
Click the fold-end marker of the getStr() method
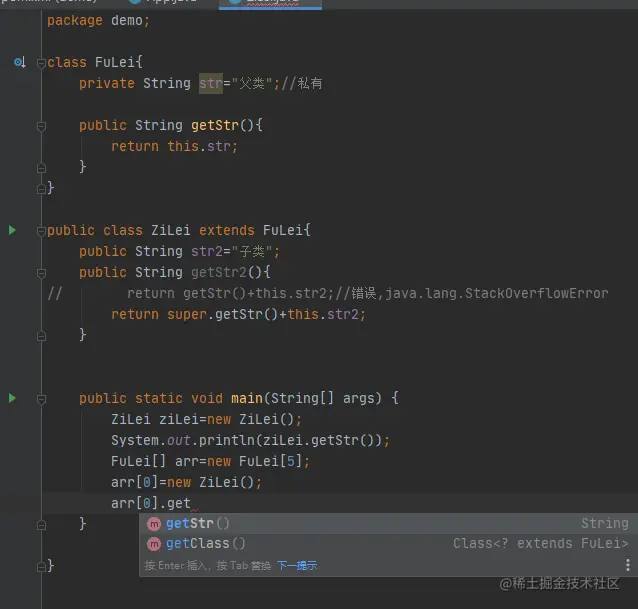(x=41, y=168)
